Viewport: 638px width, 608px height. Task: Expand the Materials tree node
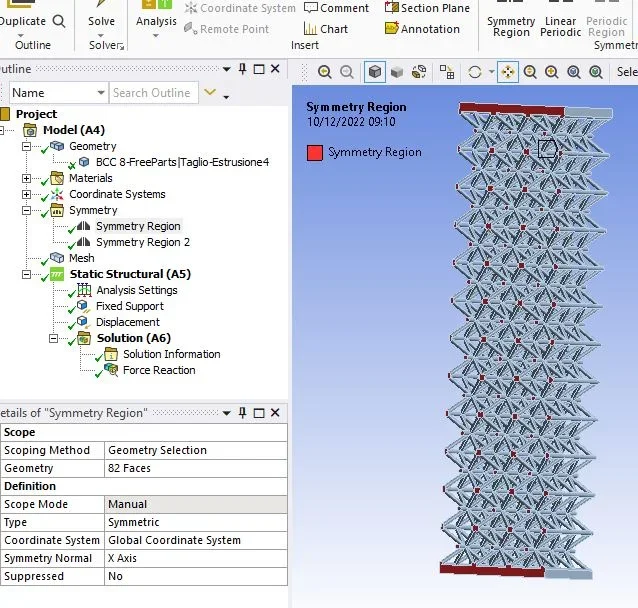point(25,178)
